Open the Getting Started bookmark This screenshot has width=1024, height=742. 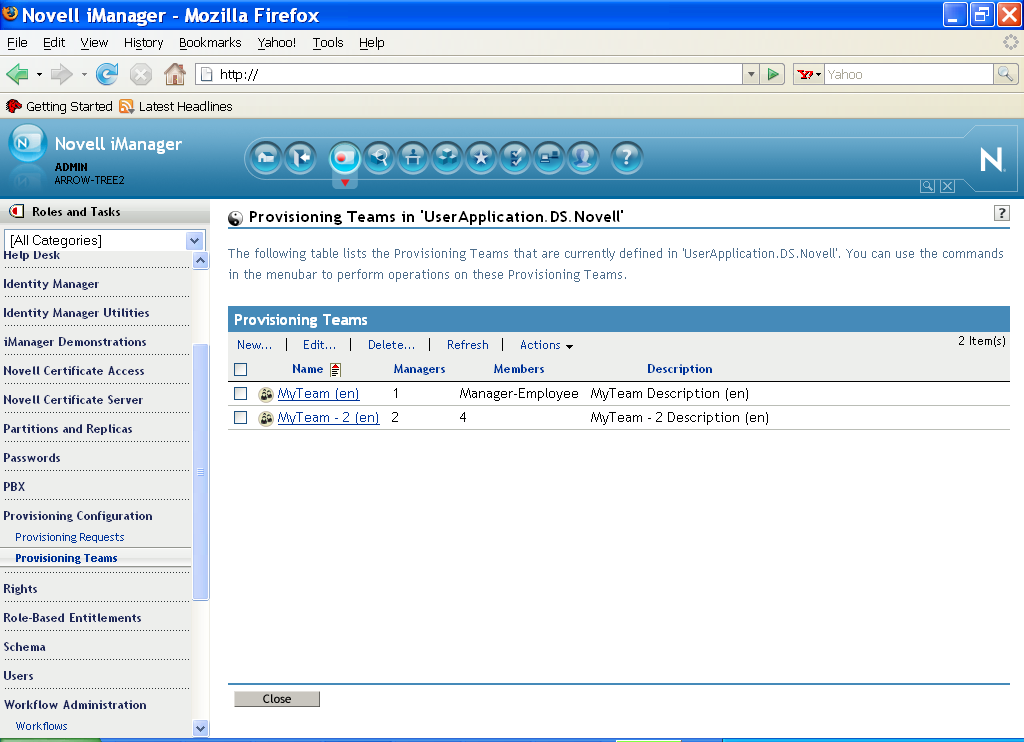pyautogui.click(x=59, y=106)
